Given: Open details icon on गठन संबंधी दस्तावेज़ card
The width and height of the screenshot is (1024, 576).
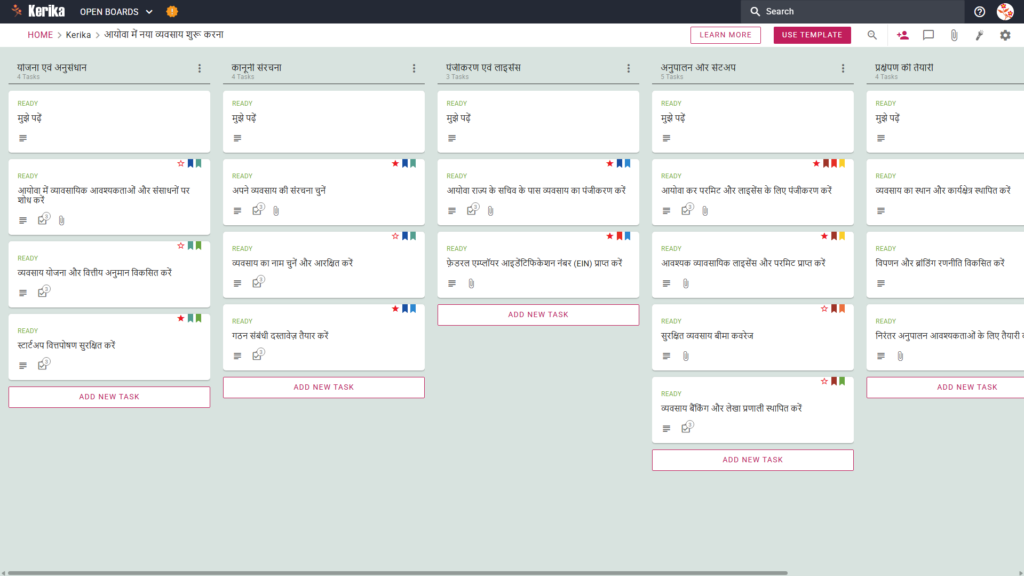Looking at the screenshot, I should point(237,356).
